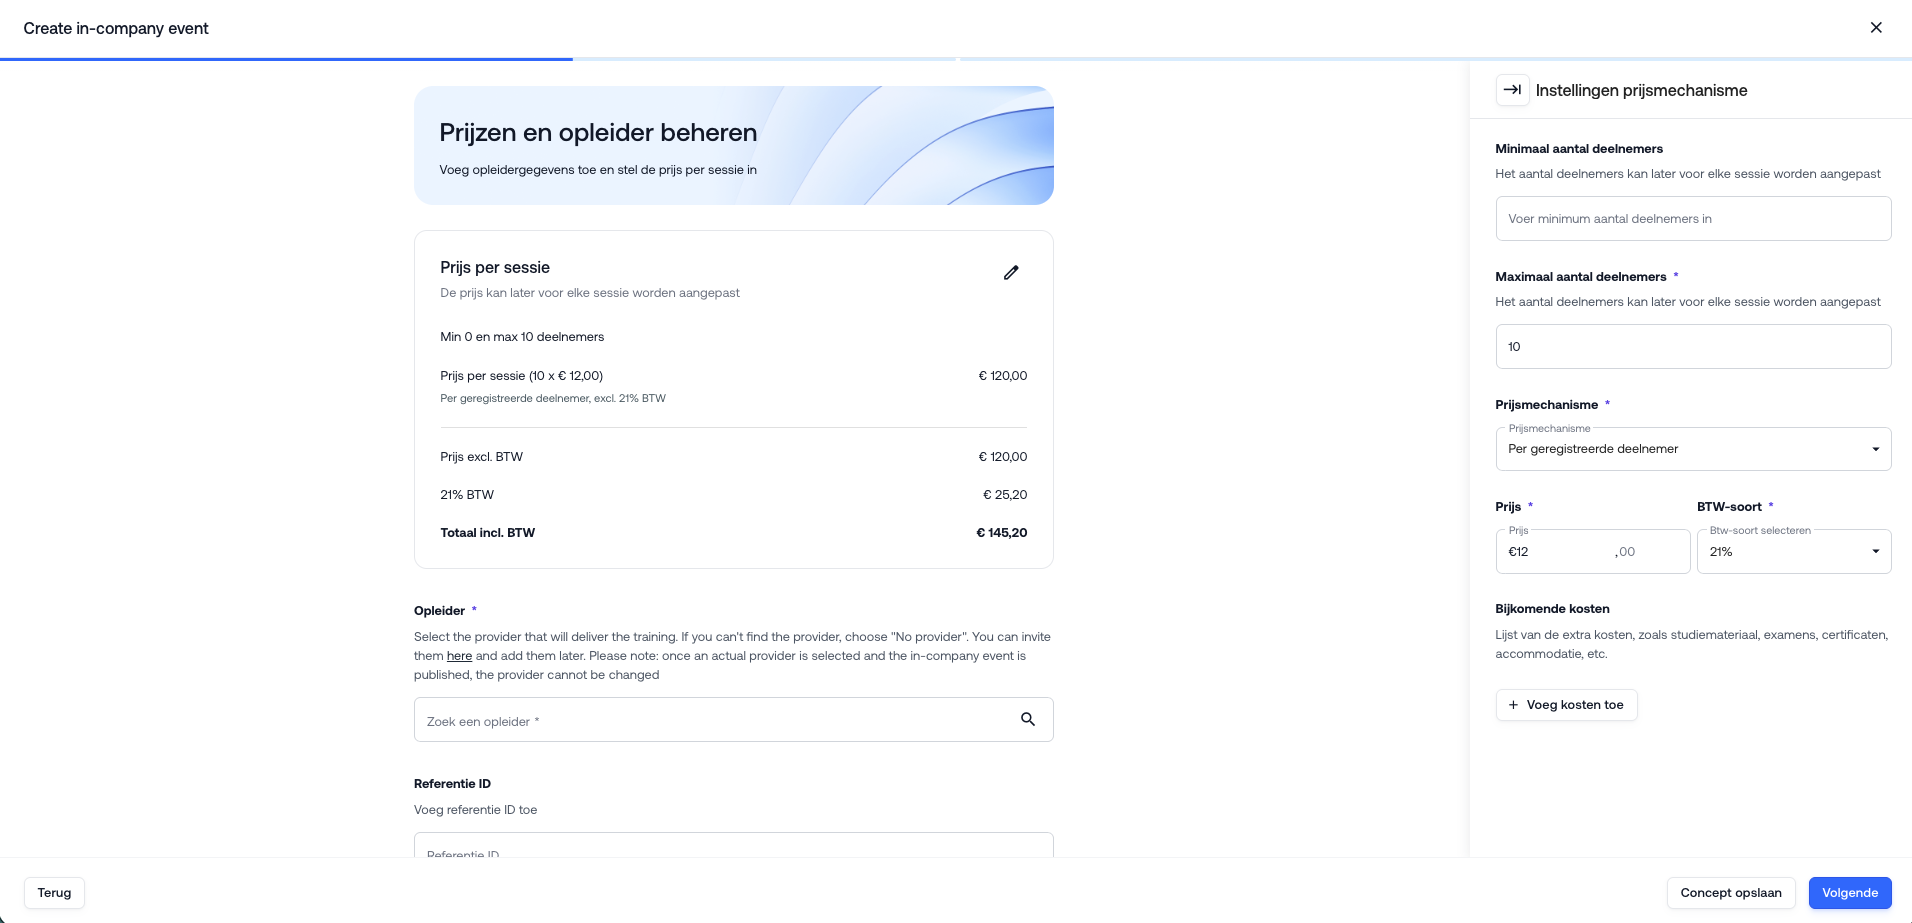Click the wizard progress bar at top
Image resolution: width=1912 pixels, height=923 pixels.
[x=956, y=59]
